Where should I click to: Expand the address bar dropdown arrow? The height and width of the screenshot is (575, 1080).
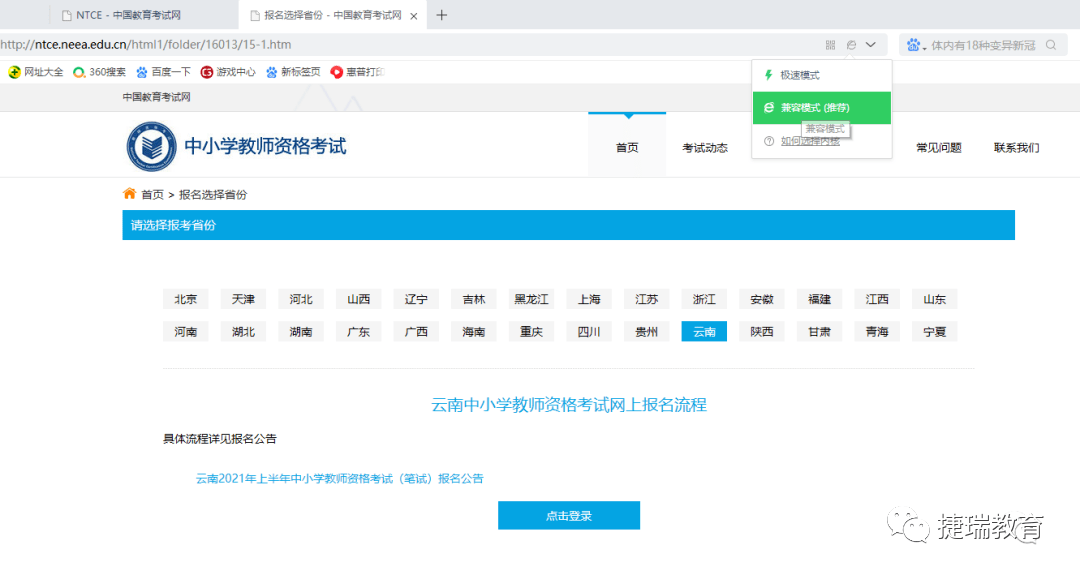point(871,45)
